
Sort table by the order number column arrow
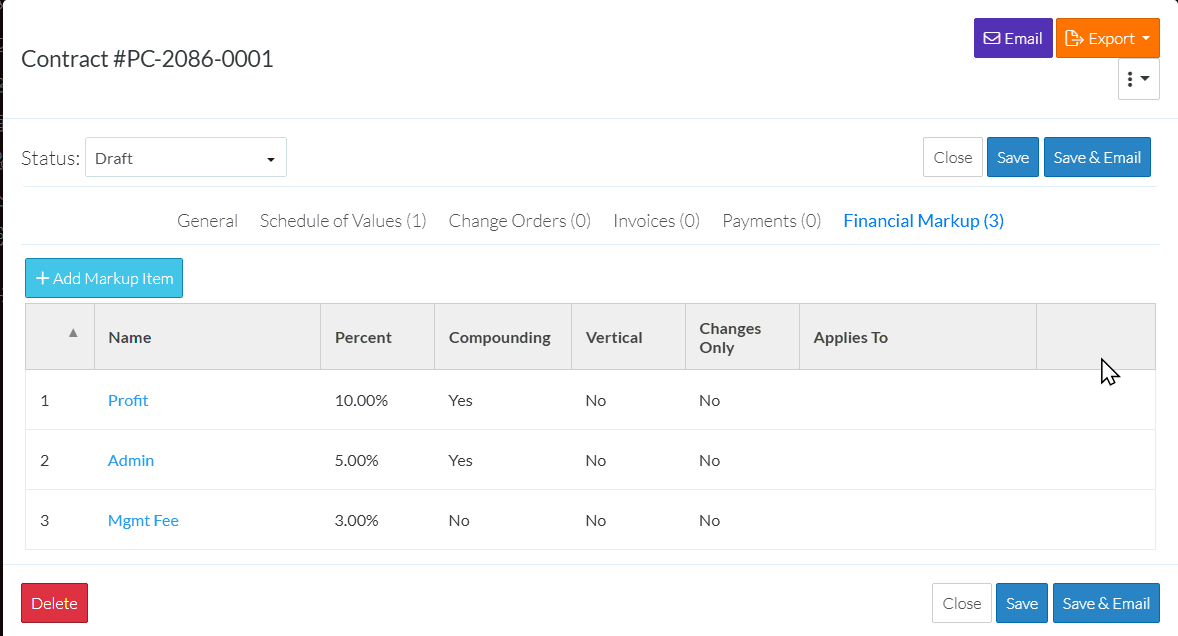pyautogui.click(x=72, y=334)
